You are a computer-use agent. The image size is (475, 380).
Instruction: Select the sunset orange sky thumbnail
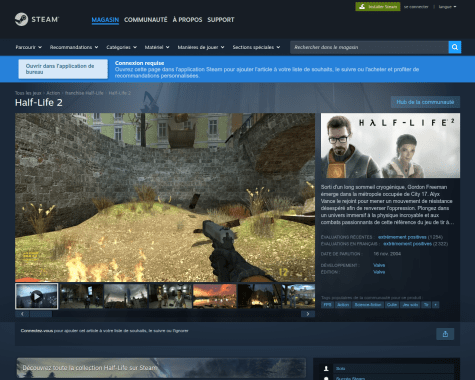click(x=215, y=296)
